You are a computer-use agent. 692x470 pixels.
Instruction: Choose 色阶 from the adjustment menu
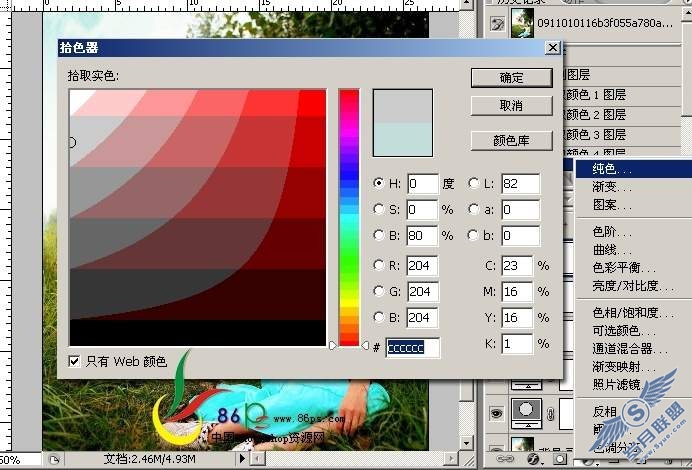(x=634, y=232)
